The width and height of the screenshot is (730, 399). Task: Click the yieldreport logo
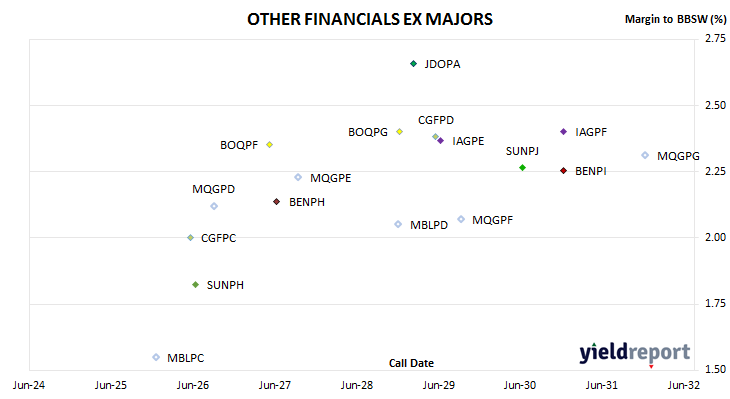pyautogui.click(x=635, y=352)
